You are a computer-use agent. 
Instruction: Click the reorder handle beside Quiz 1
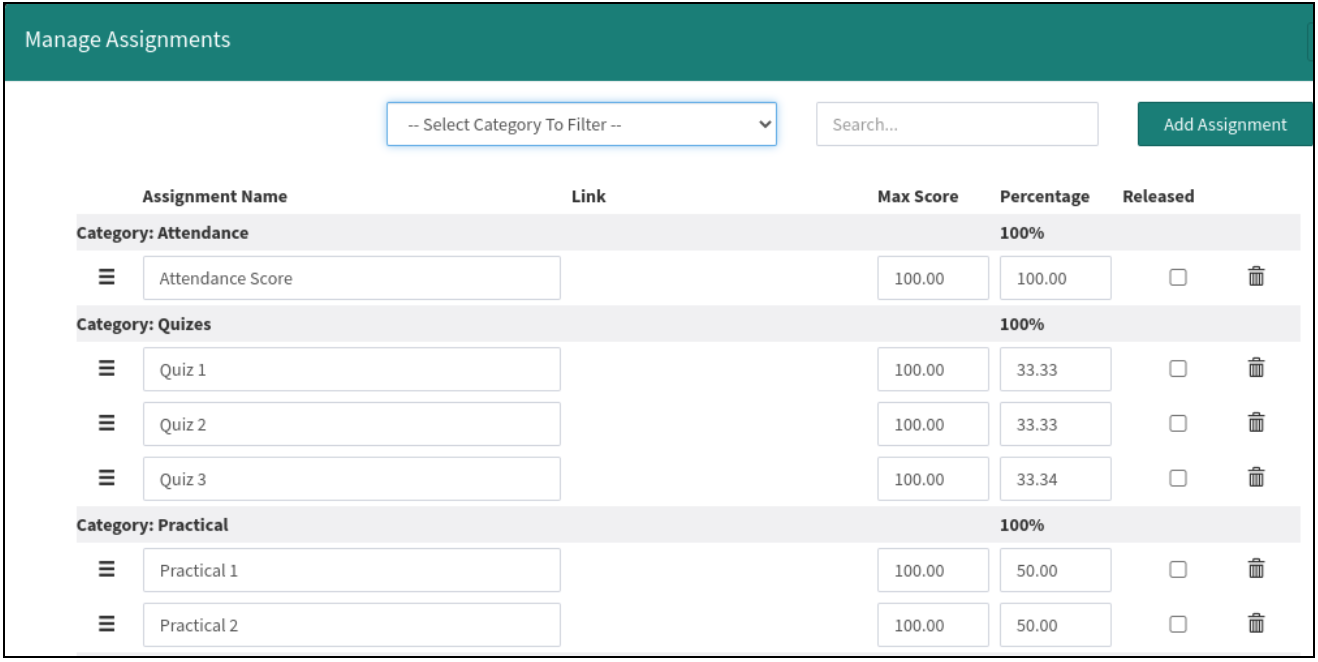click(106, 368)
